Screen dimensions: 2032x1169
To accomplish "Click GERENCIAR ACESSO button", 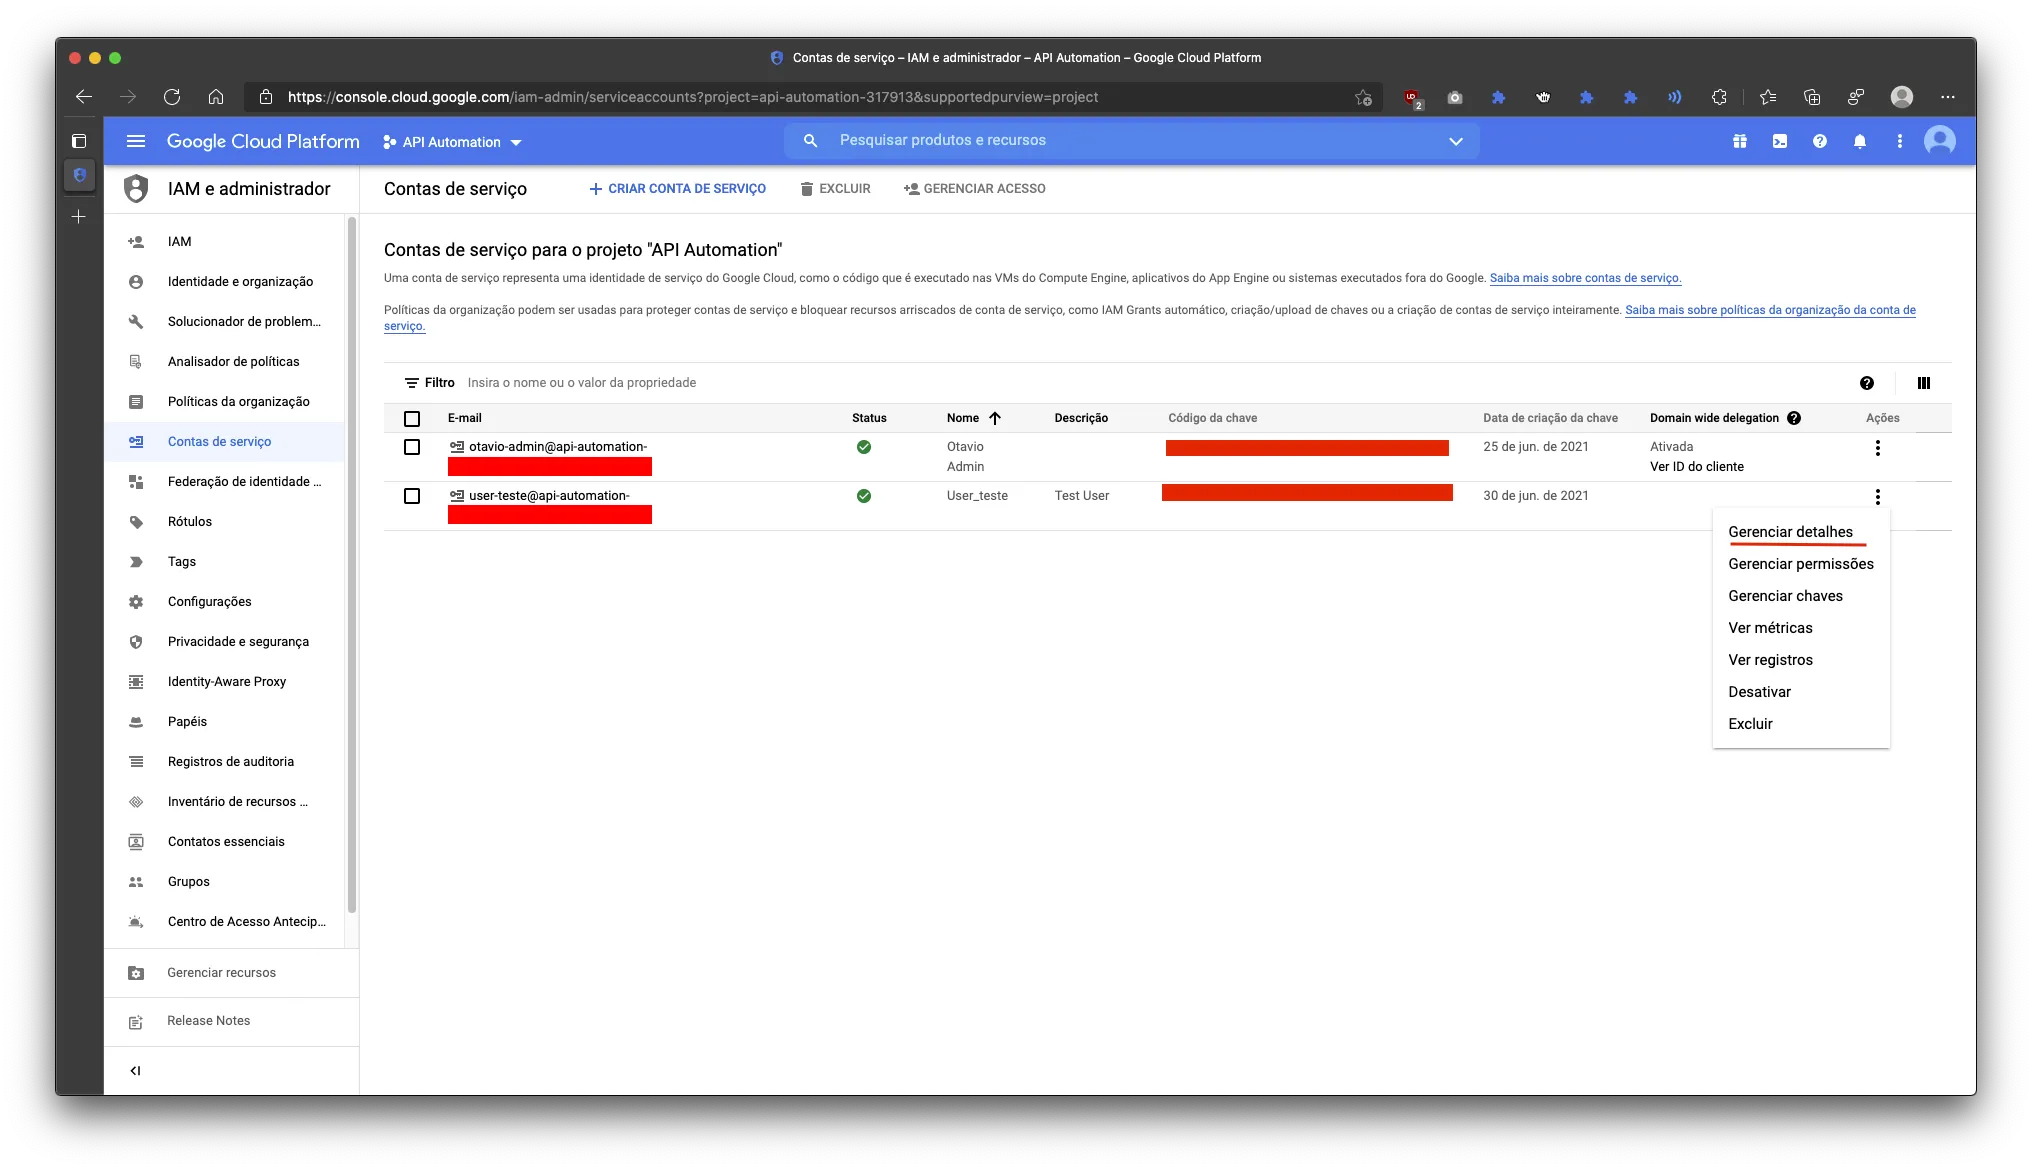I will pos(974,189).
